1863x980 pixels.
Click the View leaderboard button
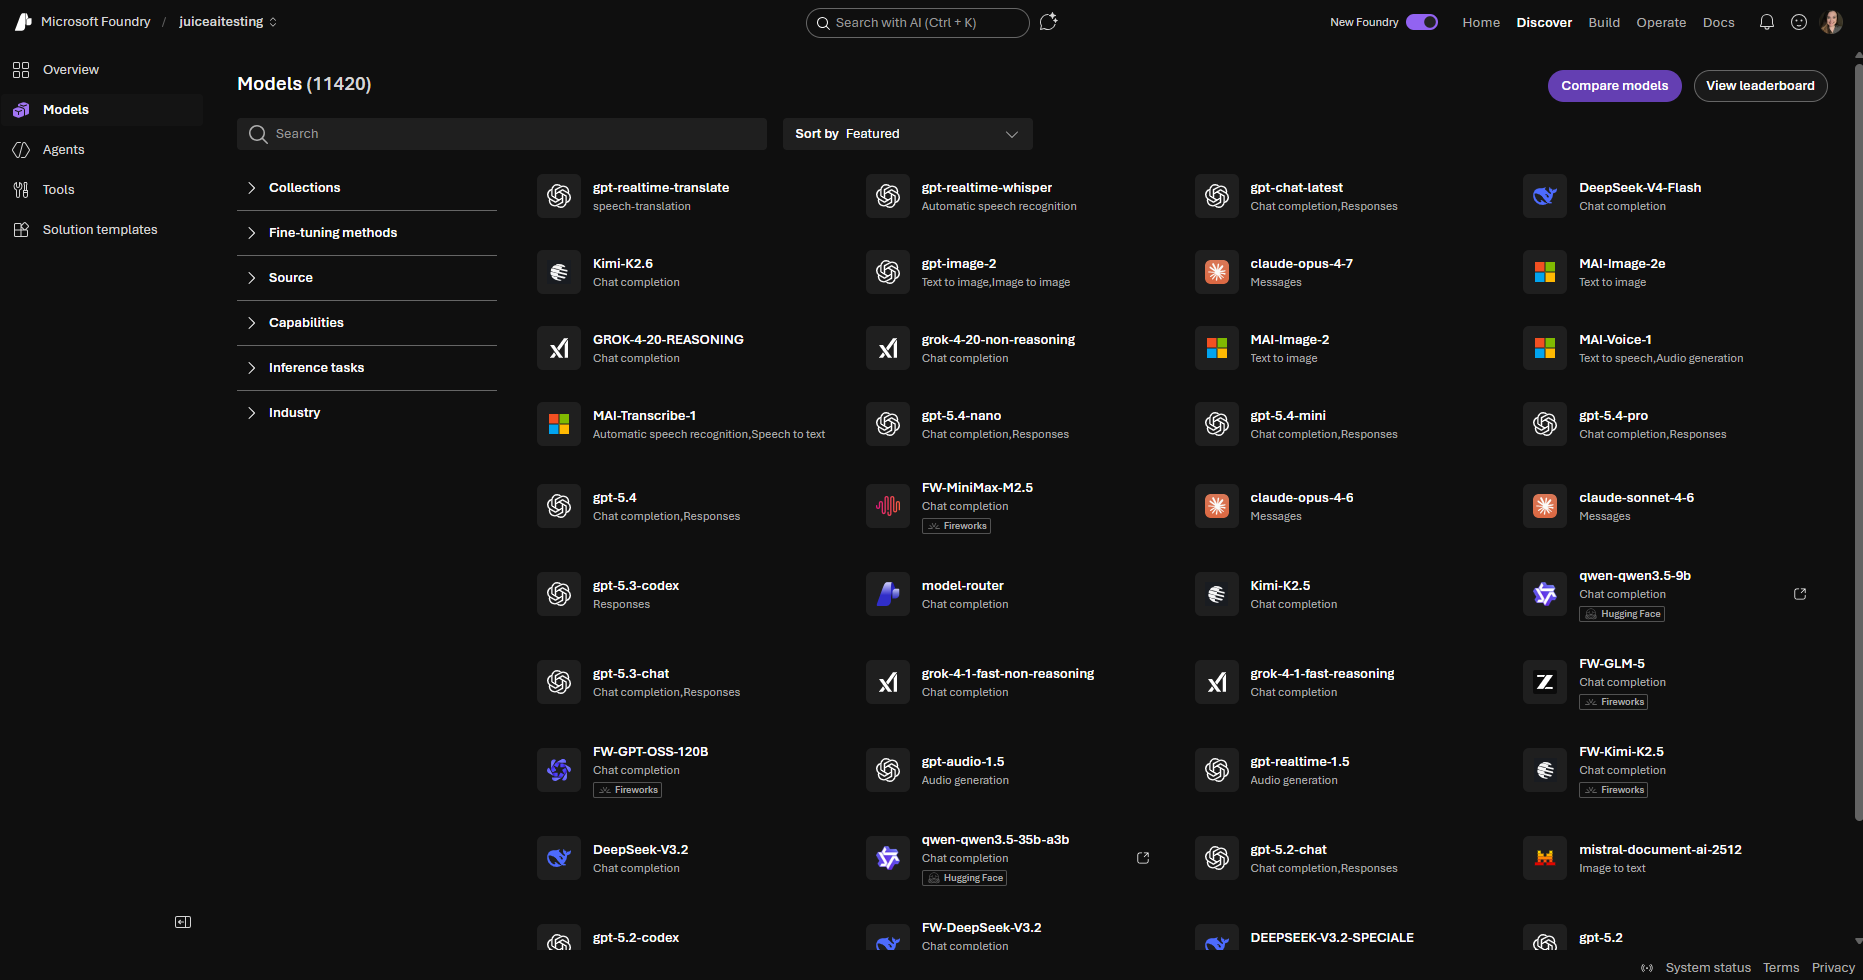pos(1761,86)
